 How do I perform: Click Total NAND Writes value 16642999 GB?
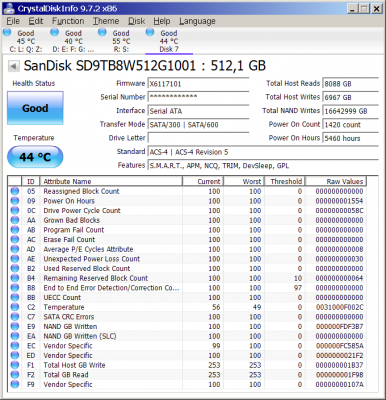tap(351, 111)
